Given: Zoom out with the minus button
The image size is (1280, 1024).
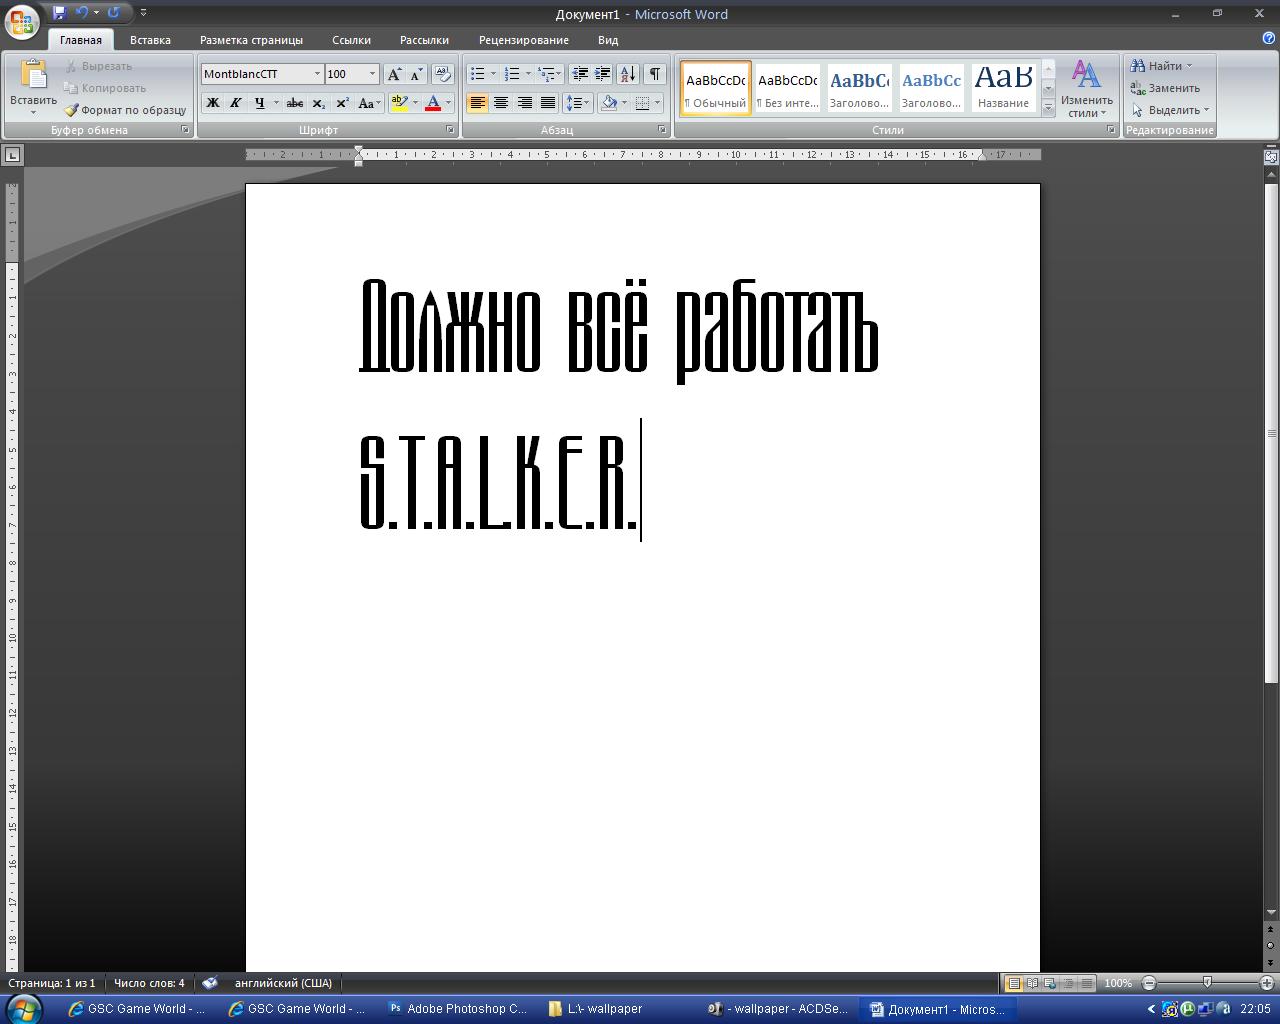Looking at the screenshot, I should point(1148,983).
